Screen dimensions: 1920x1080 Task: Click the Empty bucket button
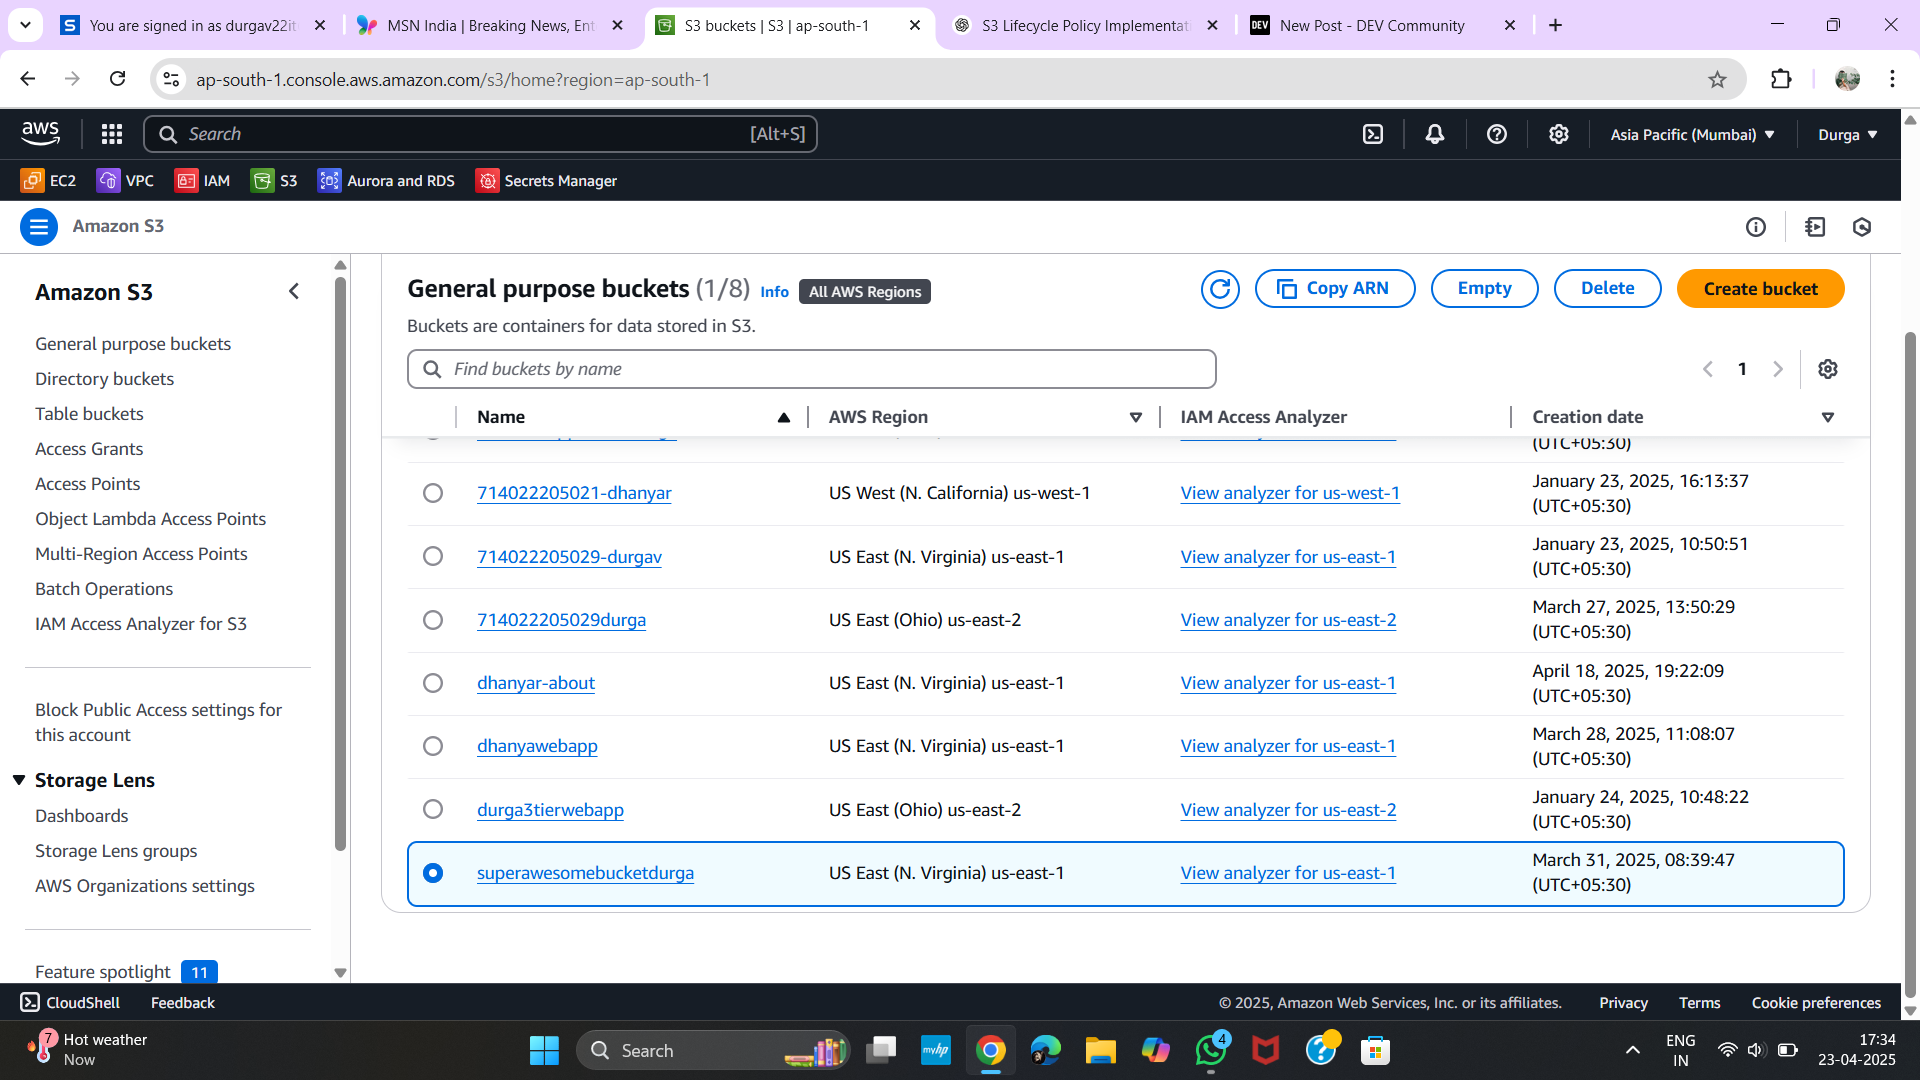(x=1484, y=289)
